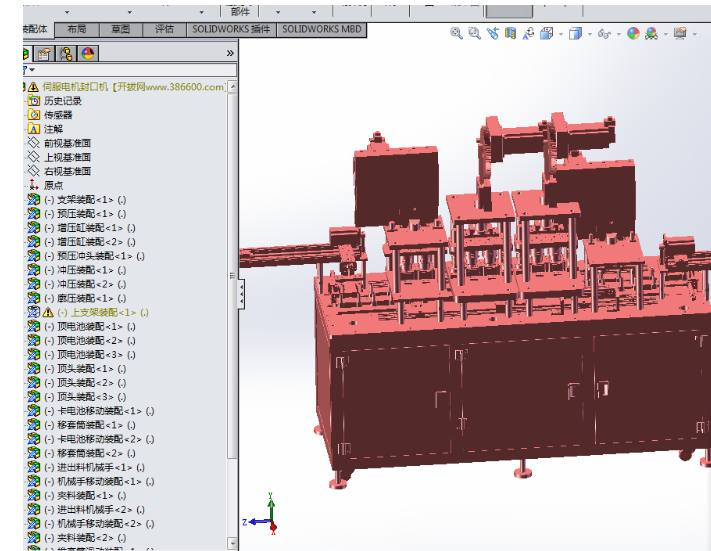Click the Zoom to Fit icon
711x551 pixels.
coord(457,33)
